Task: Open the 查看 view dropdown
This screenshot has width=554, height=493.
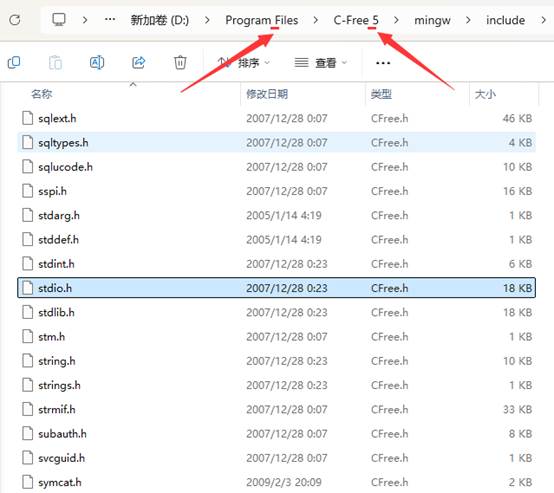Action: (321, 63)
